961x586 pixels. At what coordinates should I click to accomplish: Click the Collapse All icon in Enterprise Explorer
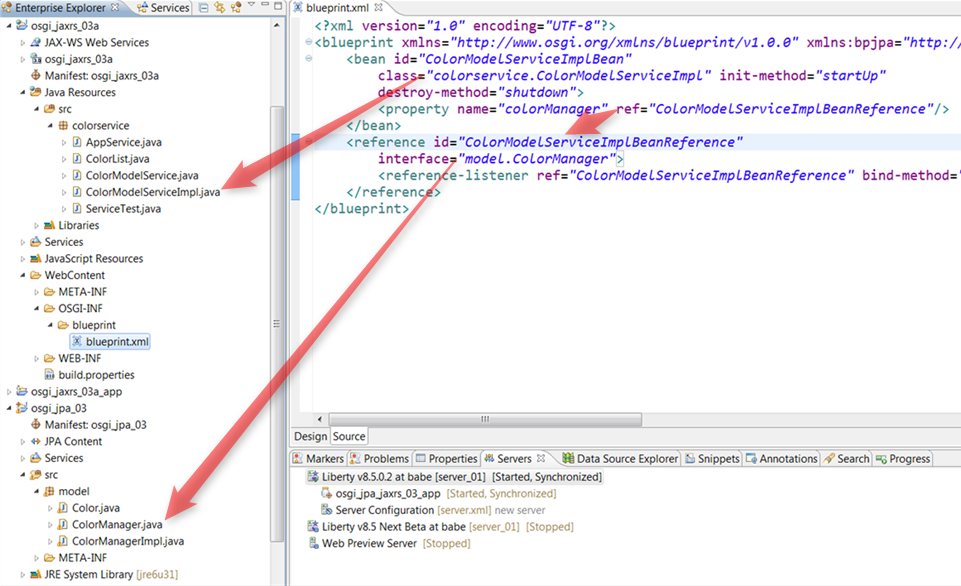click(203, 8)
